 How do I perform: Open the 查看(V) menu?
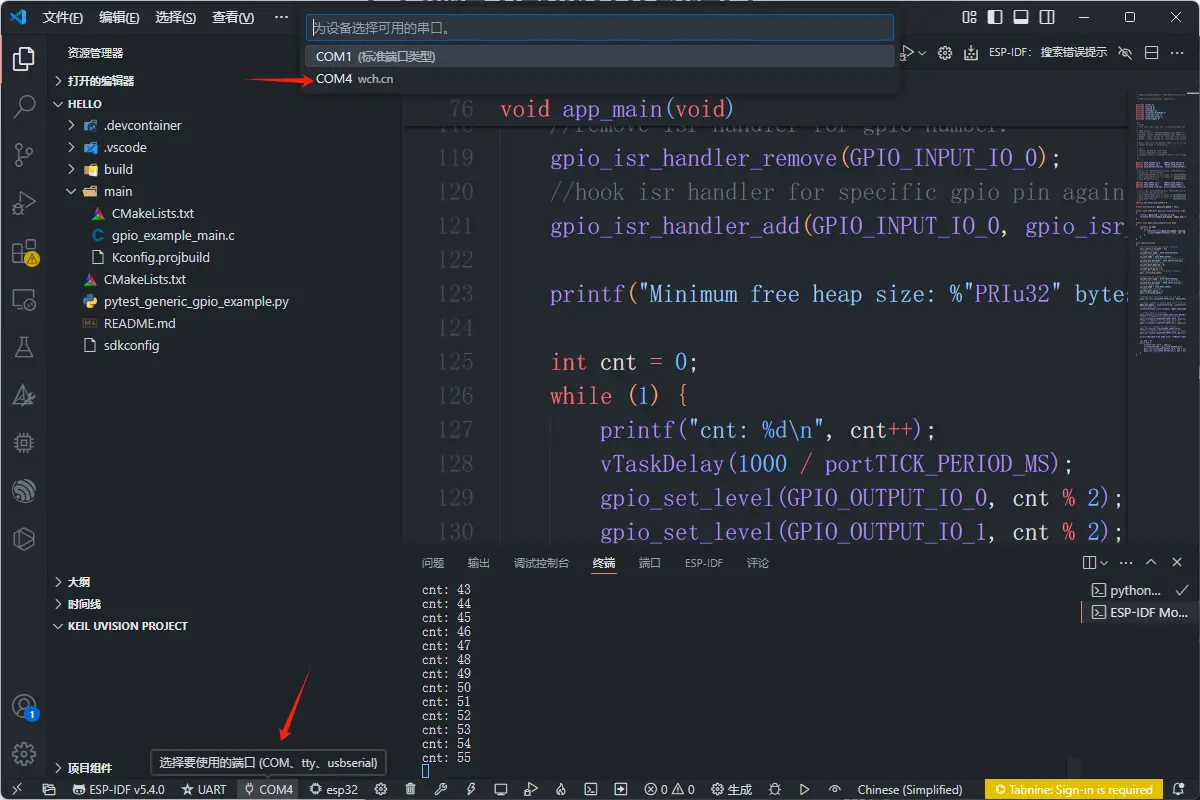(x=233, y=18)
